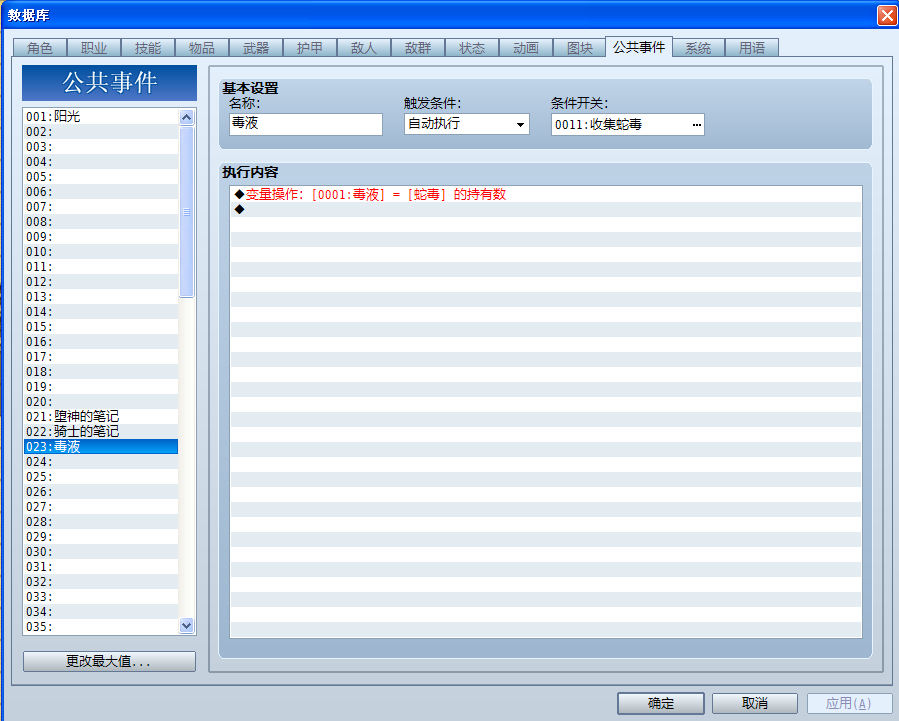Open the 状态 tab
This screenshot has height=721, width=899.
tap(472, 48)
